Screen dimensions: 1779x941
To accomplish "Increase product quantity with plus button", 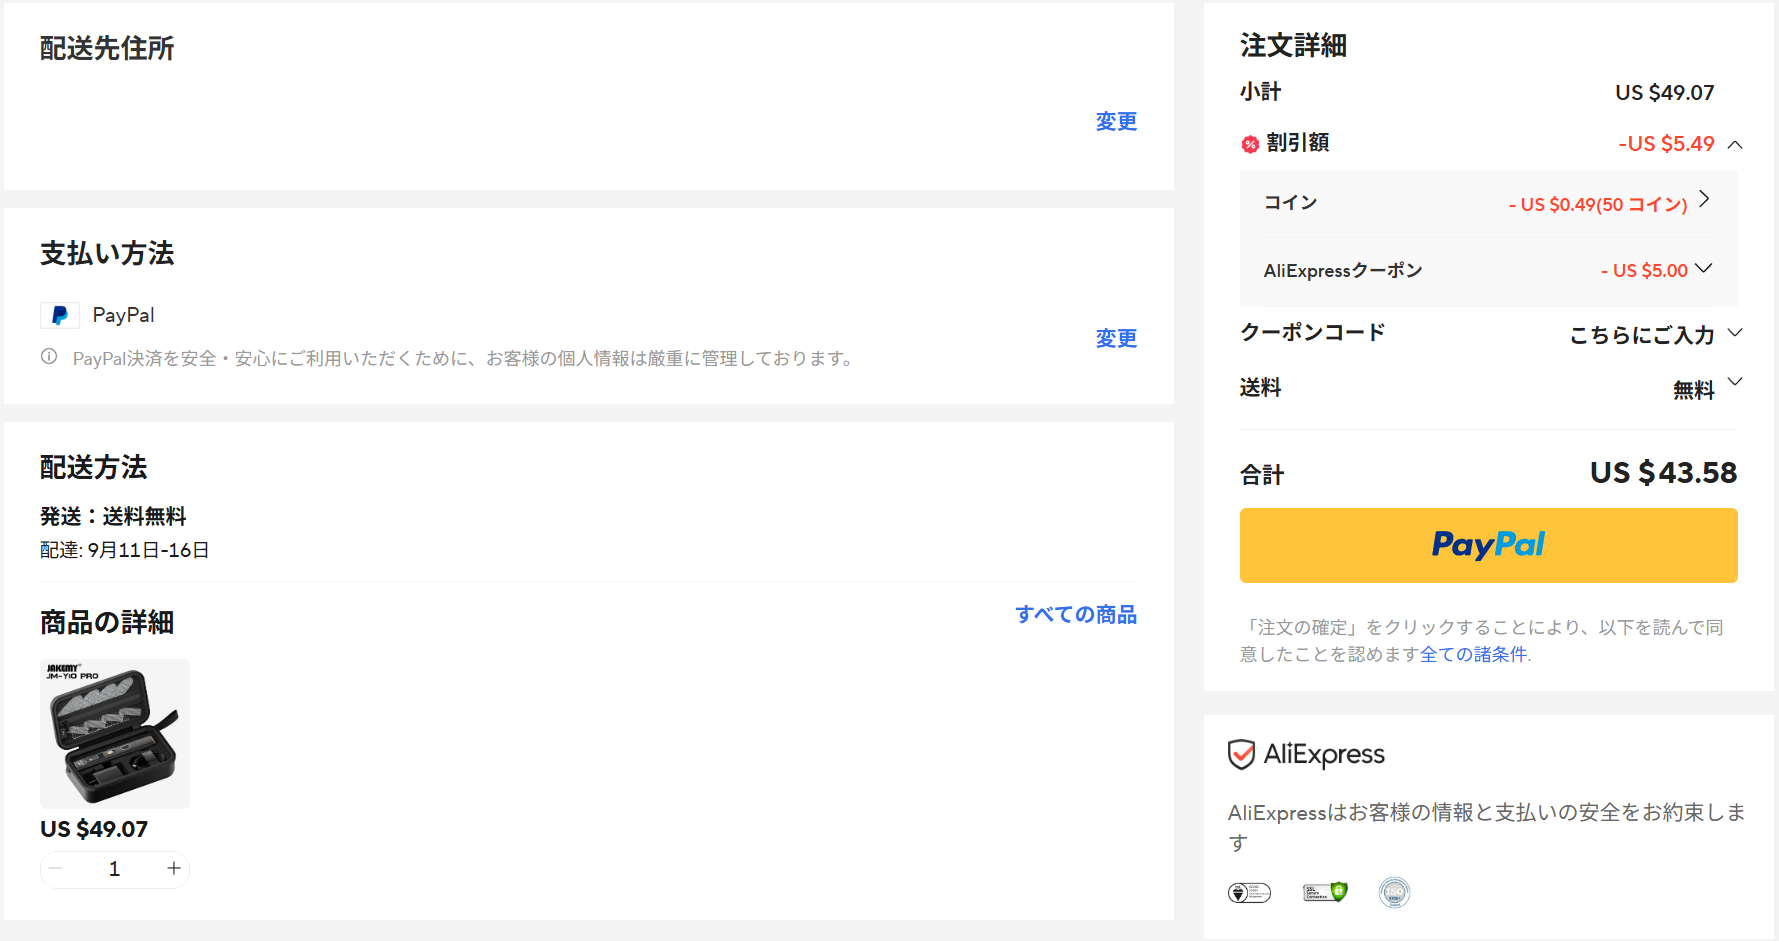I will coord(174,869).
